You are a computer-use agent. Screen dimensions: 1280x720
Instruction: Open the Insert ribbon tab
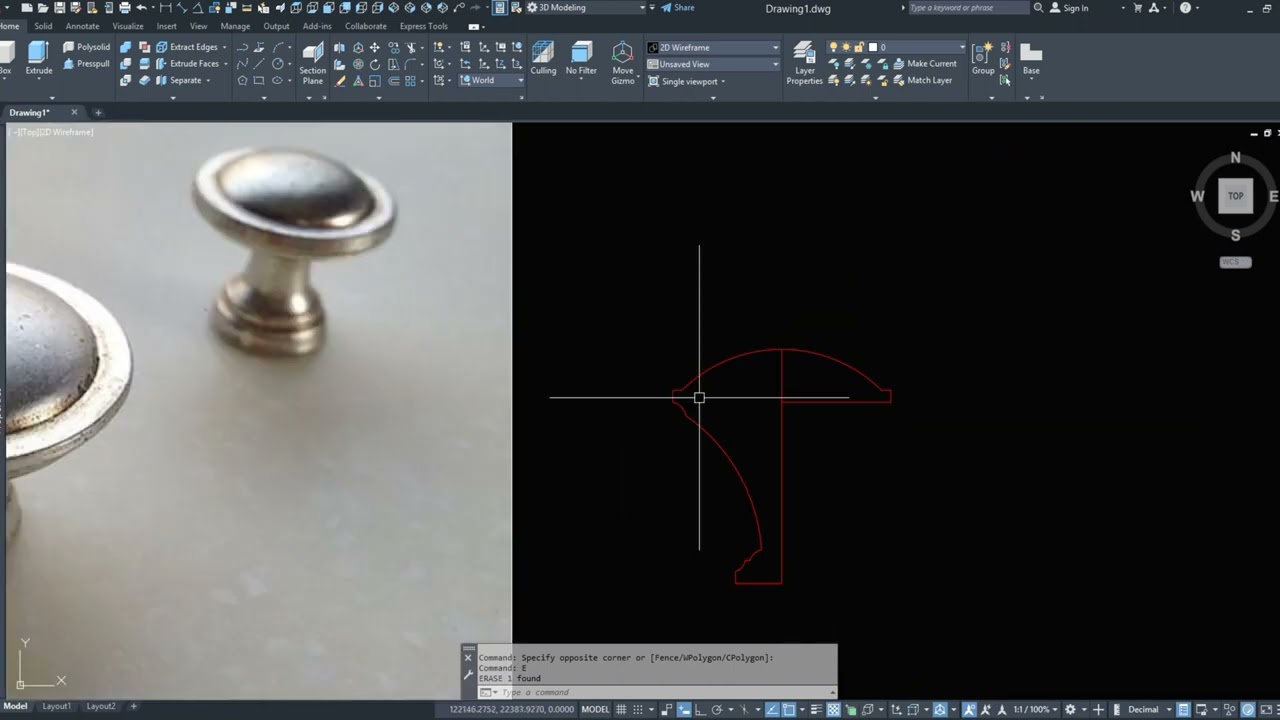pos(166,26)
